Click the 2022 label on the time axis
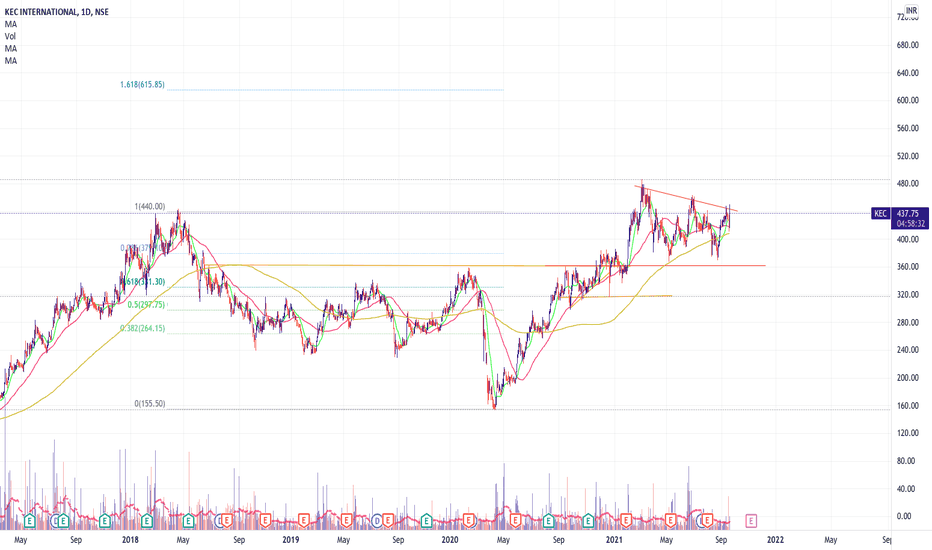The height and width of the screenshot is (550, 932). tap(775, 540)
